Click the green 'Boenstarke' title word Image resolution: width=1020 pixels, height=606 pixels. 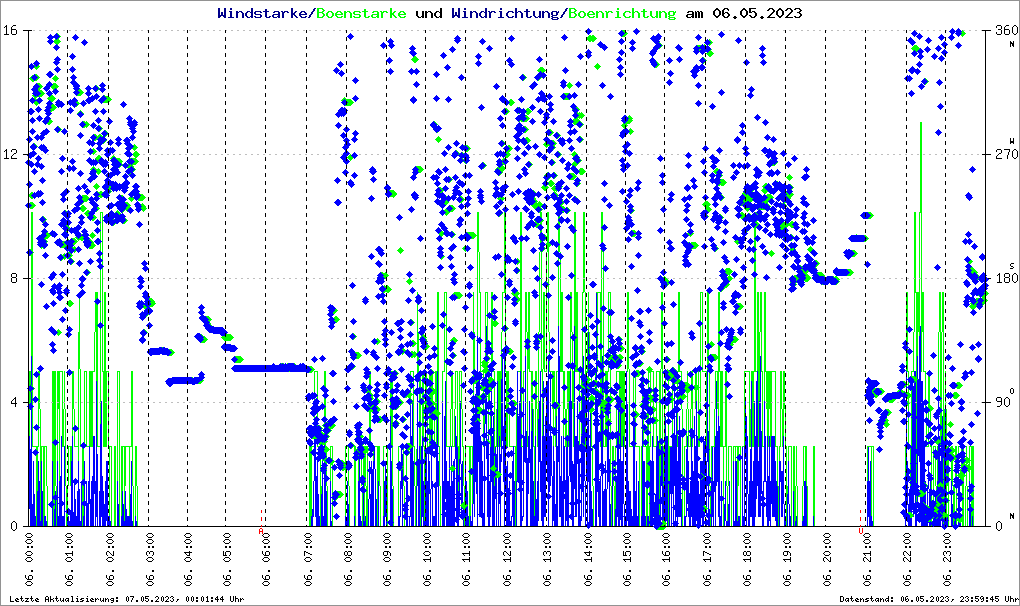click(x=361, y=13)
